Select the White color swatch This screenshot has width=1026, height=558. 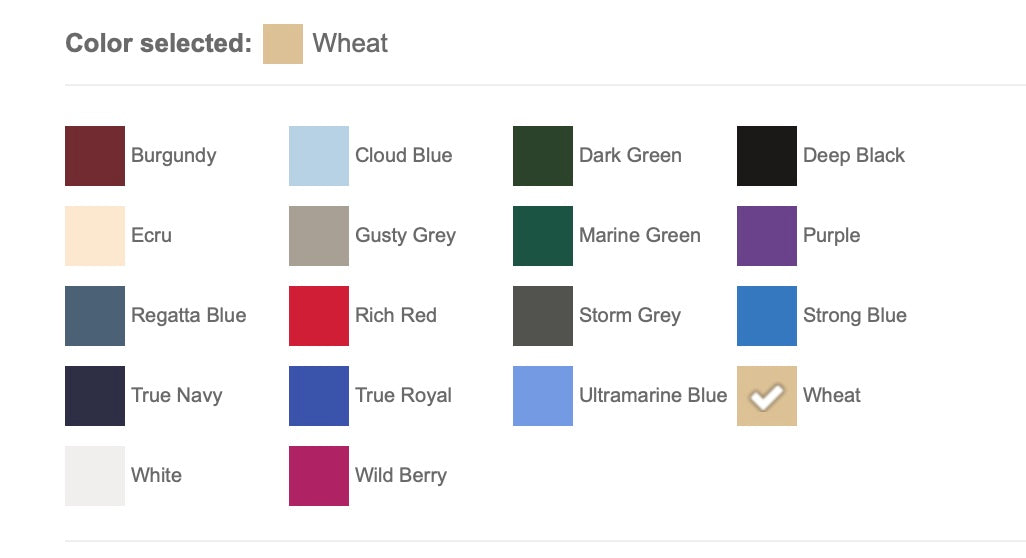(95, 476)
